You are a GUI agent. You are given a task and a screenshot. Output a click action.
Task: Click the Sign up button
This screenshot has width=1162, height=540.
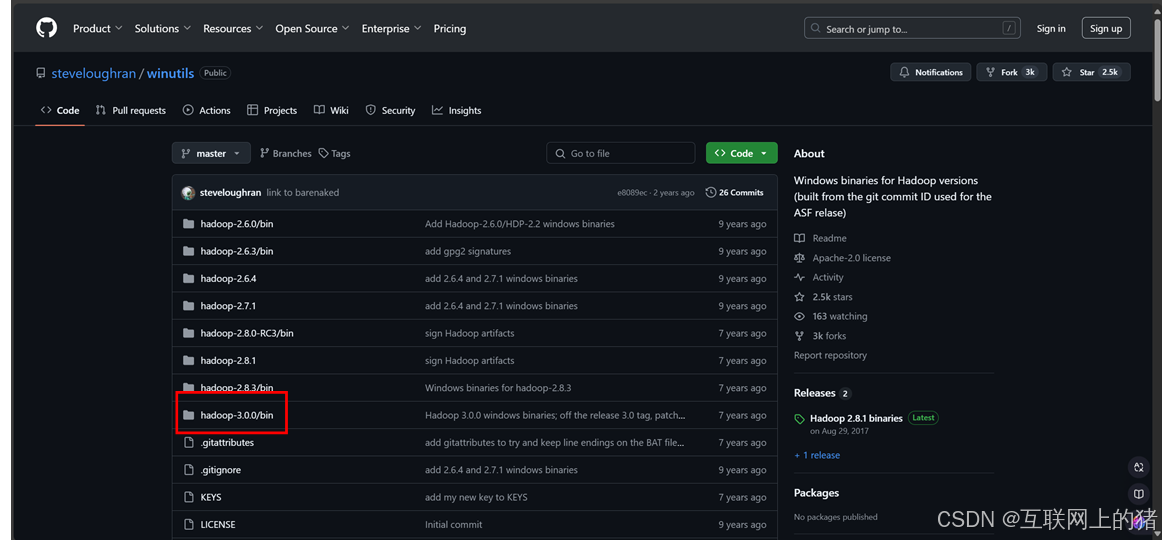[x=1106, y=28]
